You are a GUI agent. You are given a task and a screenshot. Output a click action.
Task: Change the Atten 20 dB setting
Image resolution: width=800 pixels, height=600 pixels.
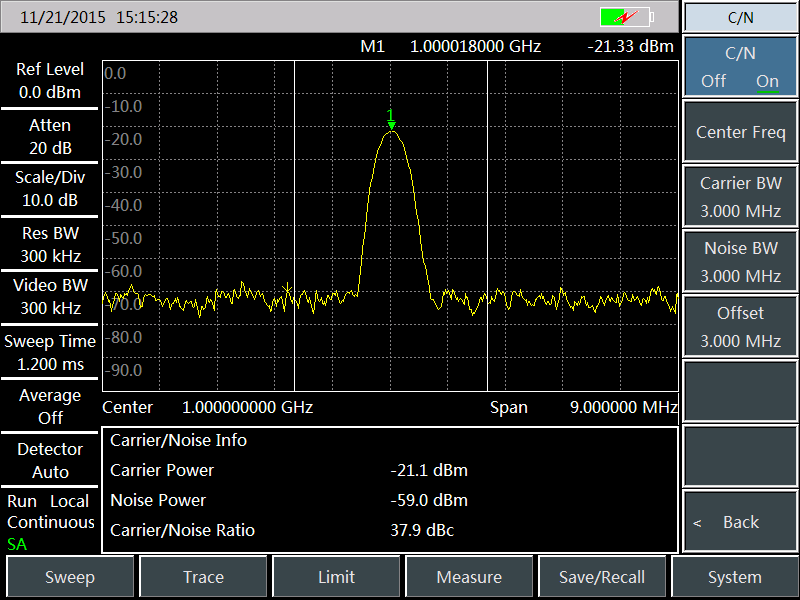50,136
